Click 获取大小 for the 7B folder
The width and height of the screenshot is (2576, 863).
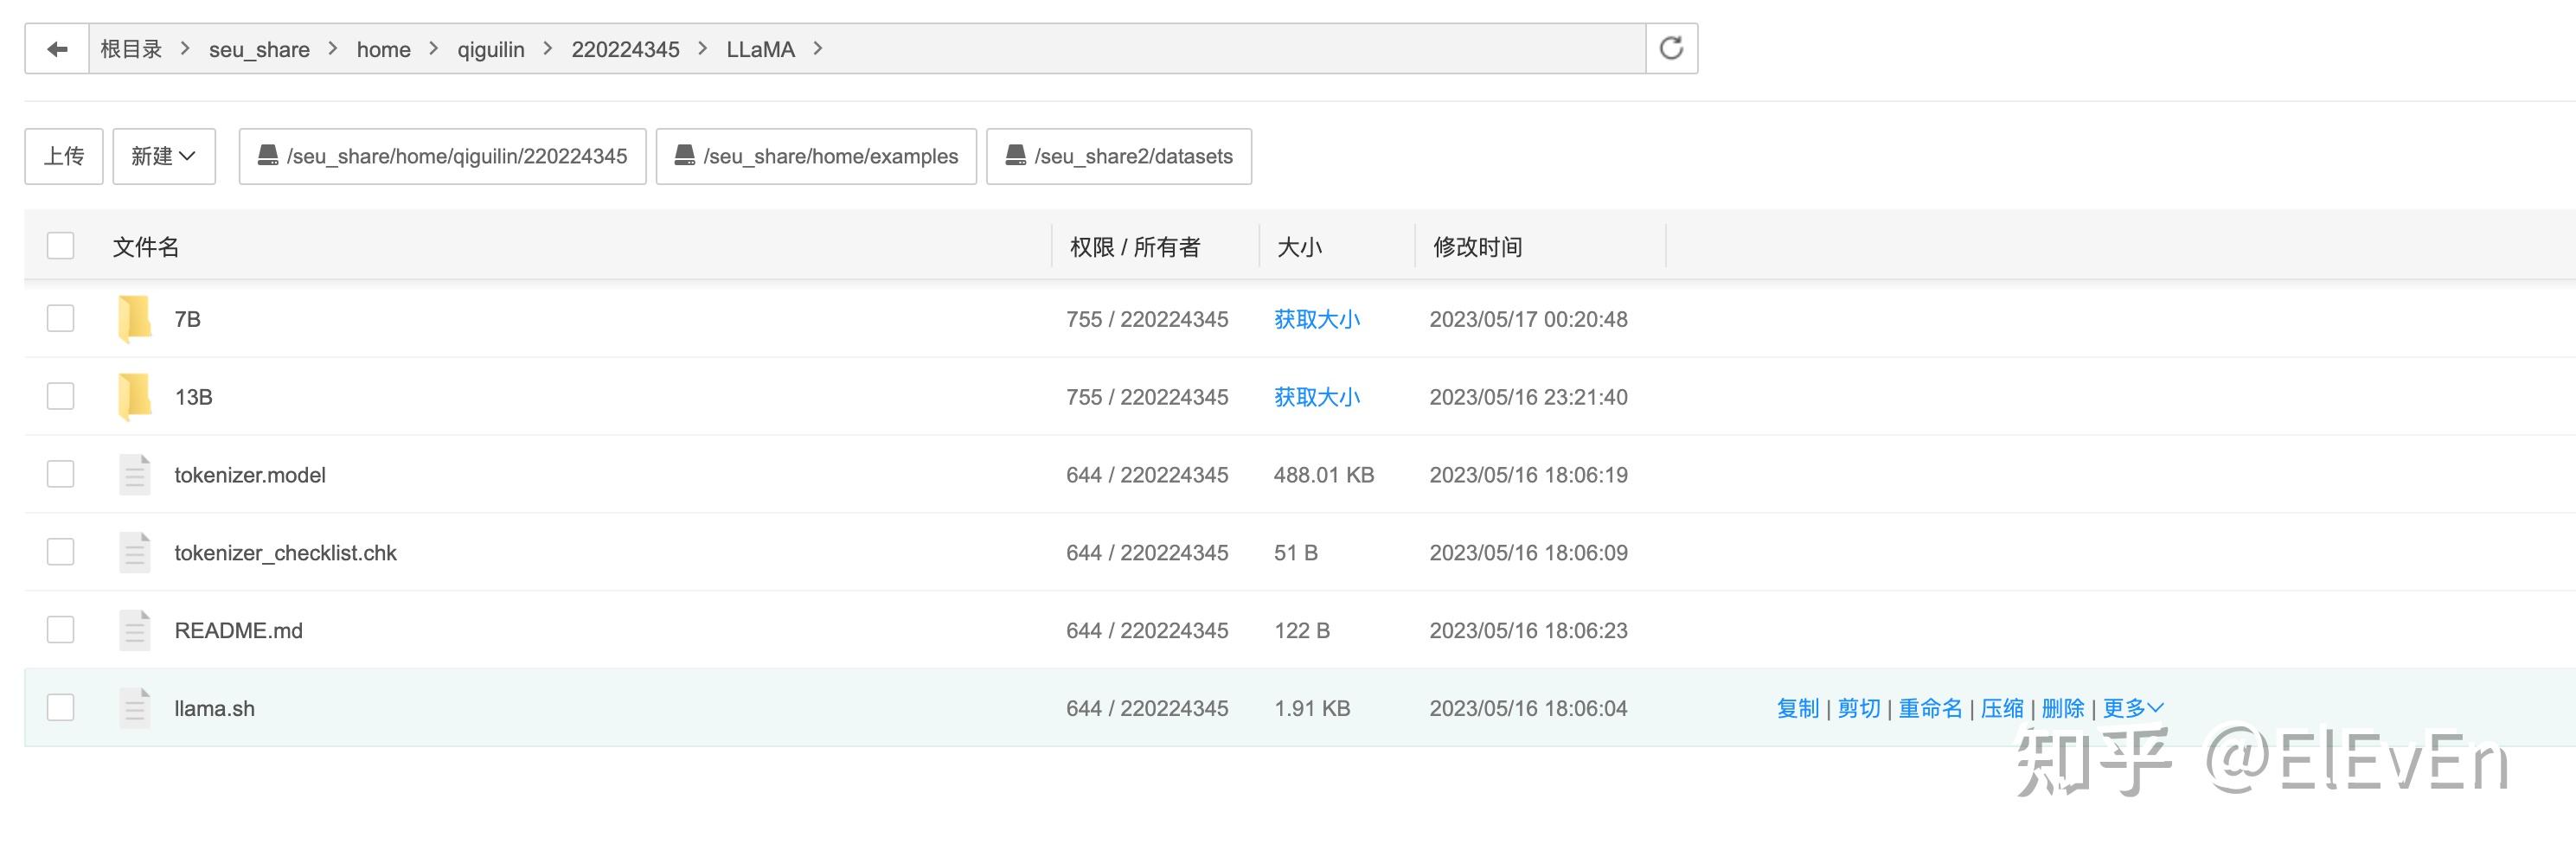tap(1317, 319)
